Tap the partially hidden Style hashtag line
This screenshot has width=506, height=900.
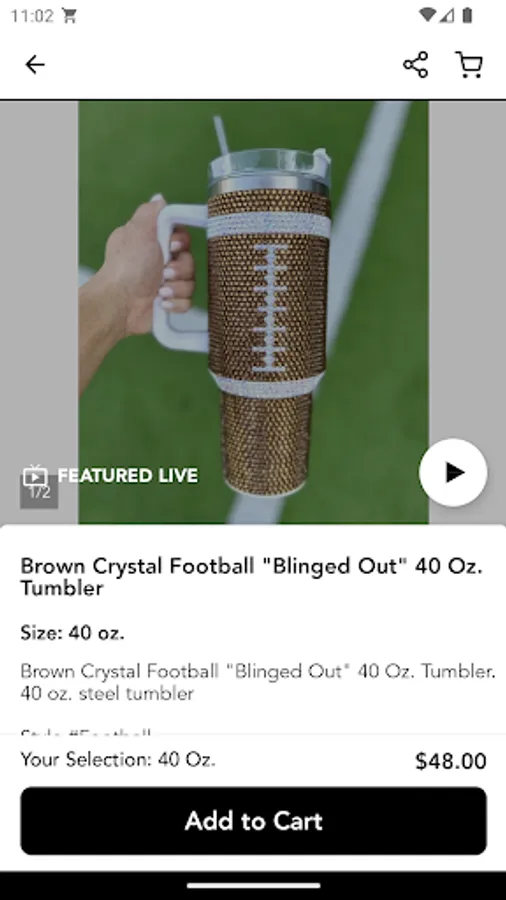pos(86,732)
